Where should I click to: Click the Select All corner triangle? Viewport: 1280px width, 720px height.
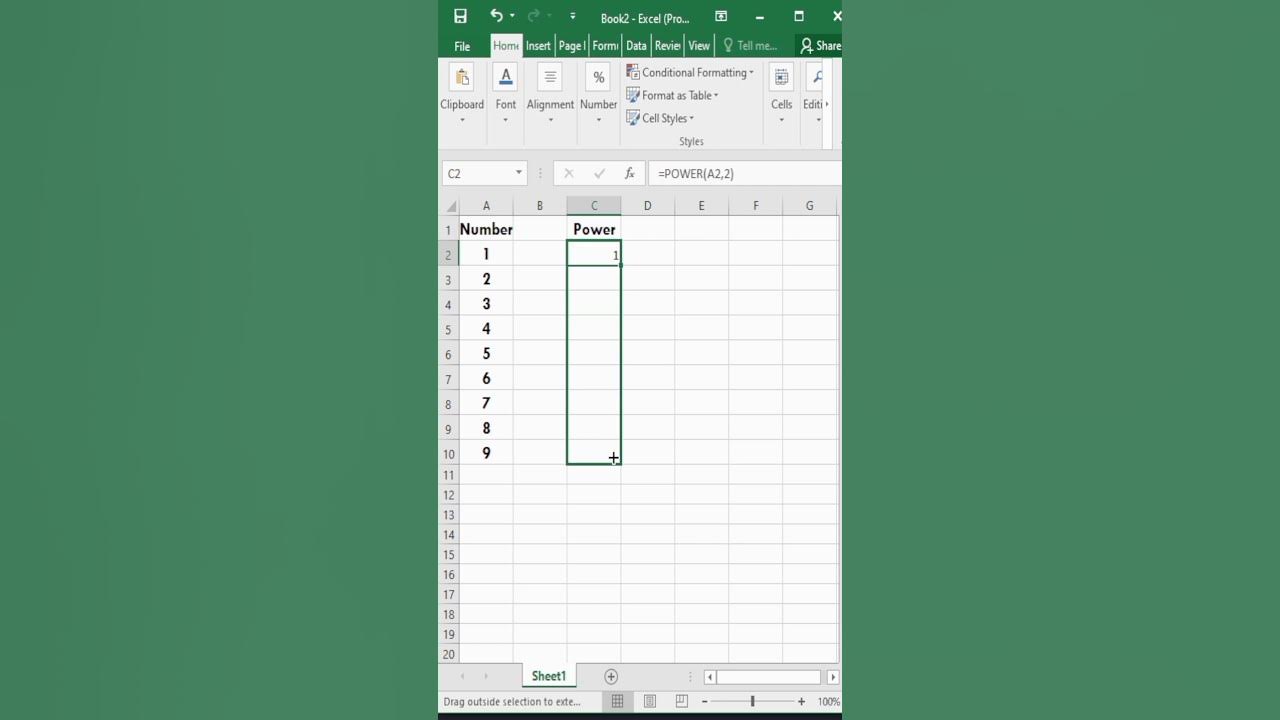tap(451, 206)
